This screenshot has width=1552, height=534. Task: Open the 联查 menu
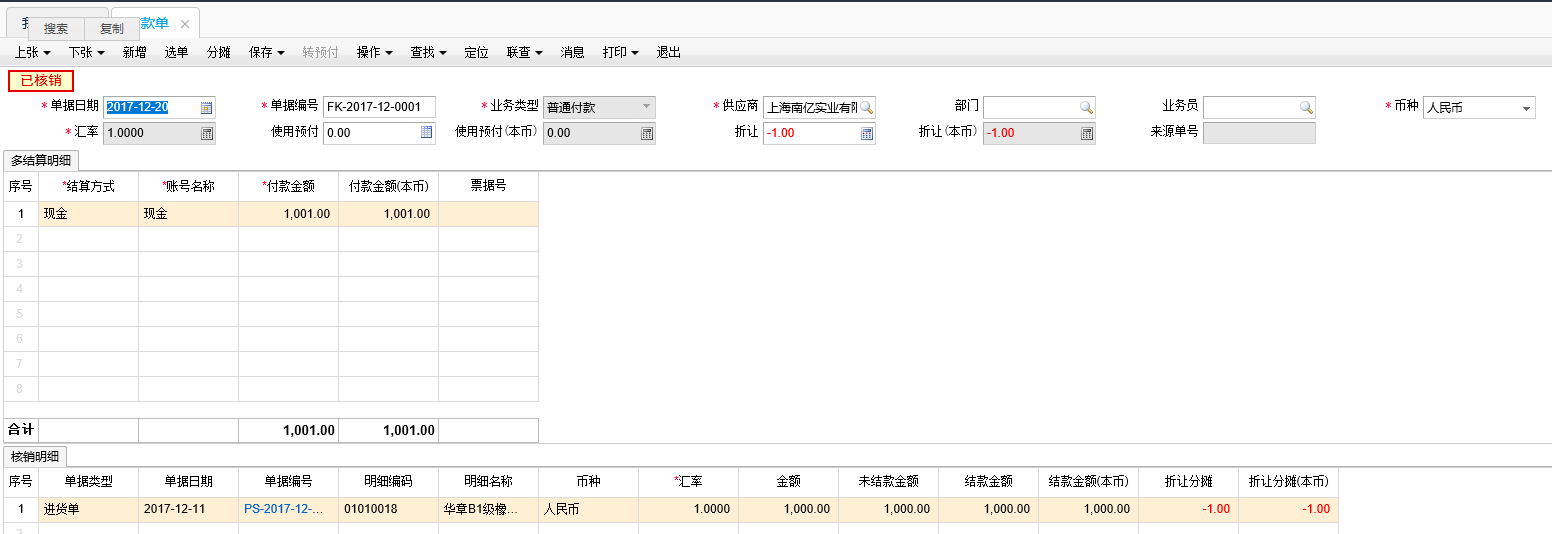pyautogui.click(x=524, y=52)
